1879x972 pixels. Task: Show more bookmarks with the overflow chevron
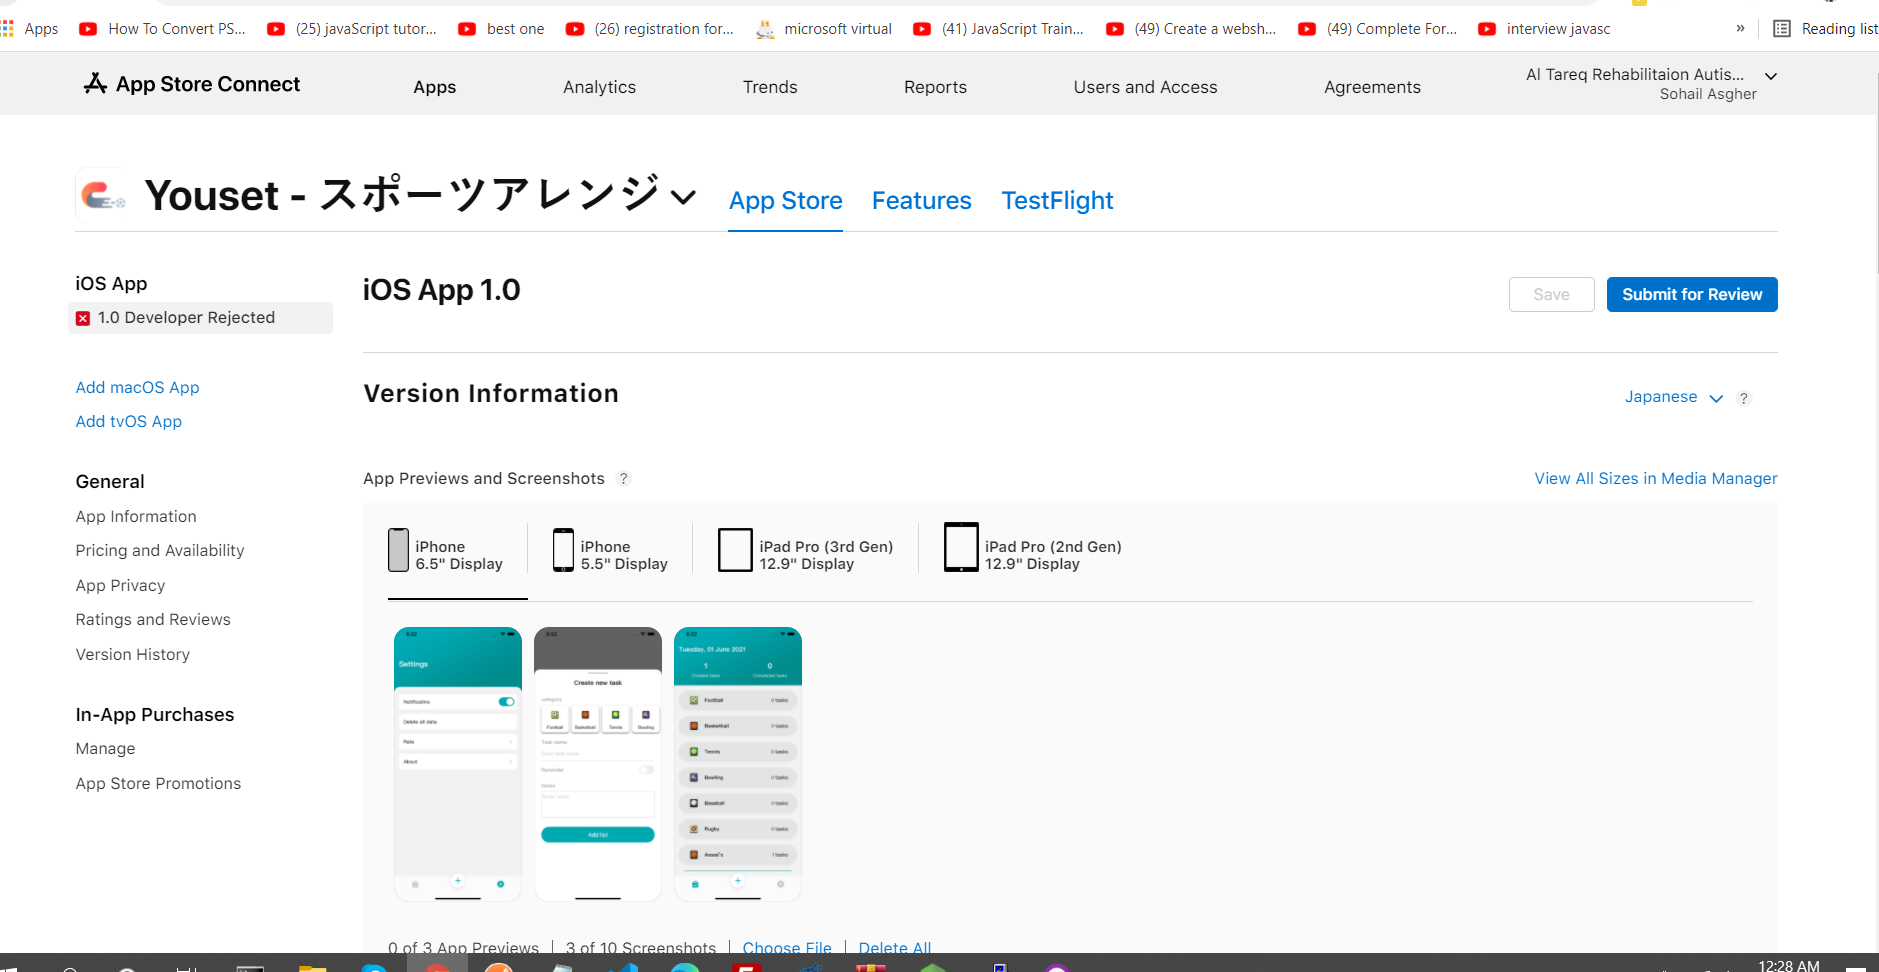(1740, 29)
